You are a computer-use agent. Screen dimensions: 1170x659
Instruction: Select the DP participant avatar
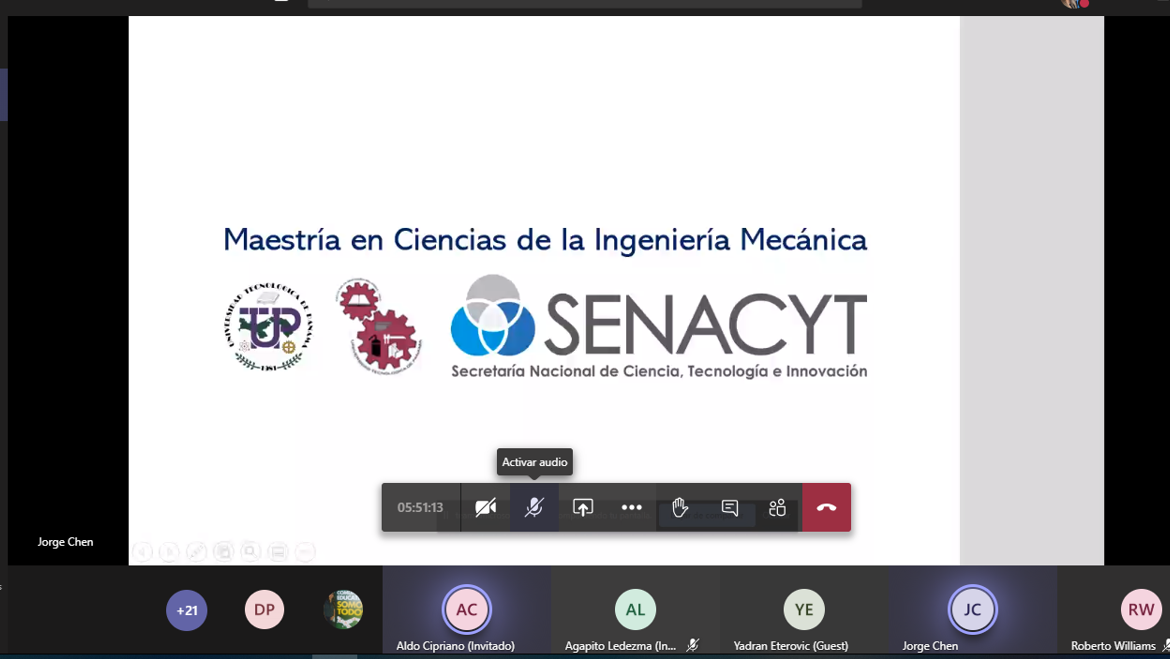pos(264,609)
